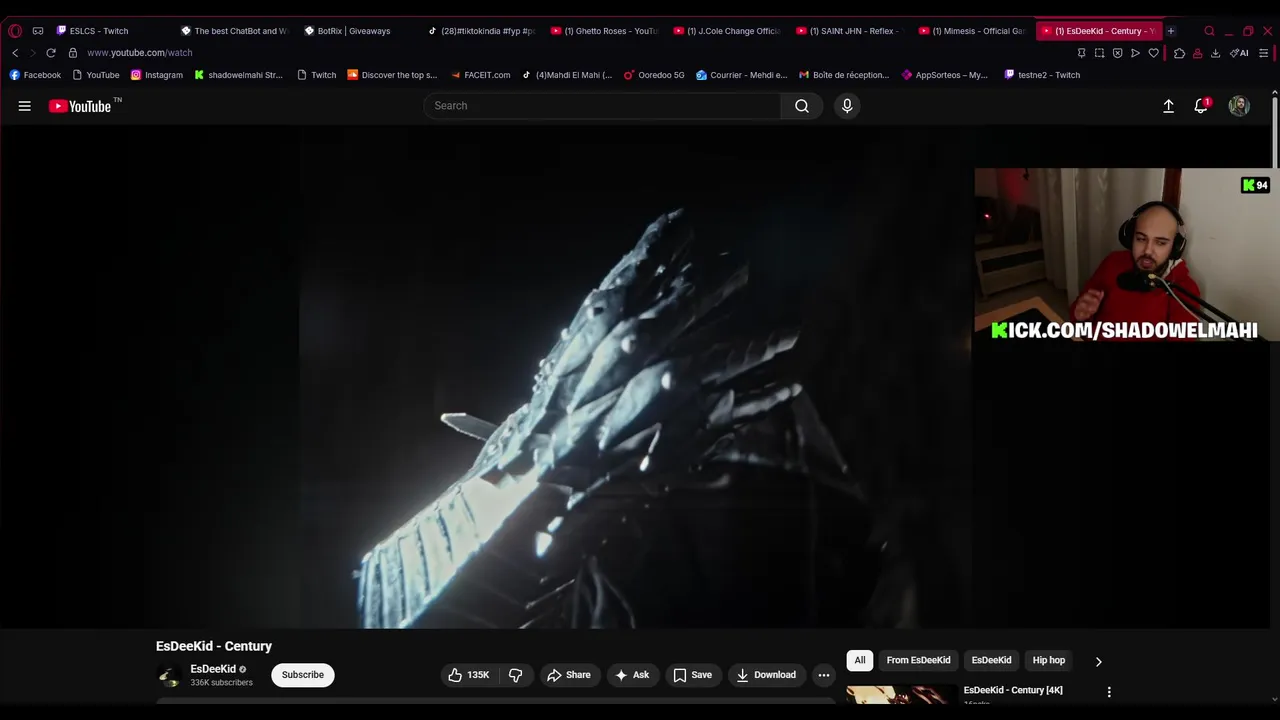Image resolution: width=1280 pixels, height=720 pixels.
Task: Switch to Mimesis Official tab
Action: click(973, 31)
